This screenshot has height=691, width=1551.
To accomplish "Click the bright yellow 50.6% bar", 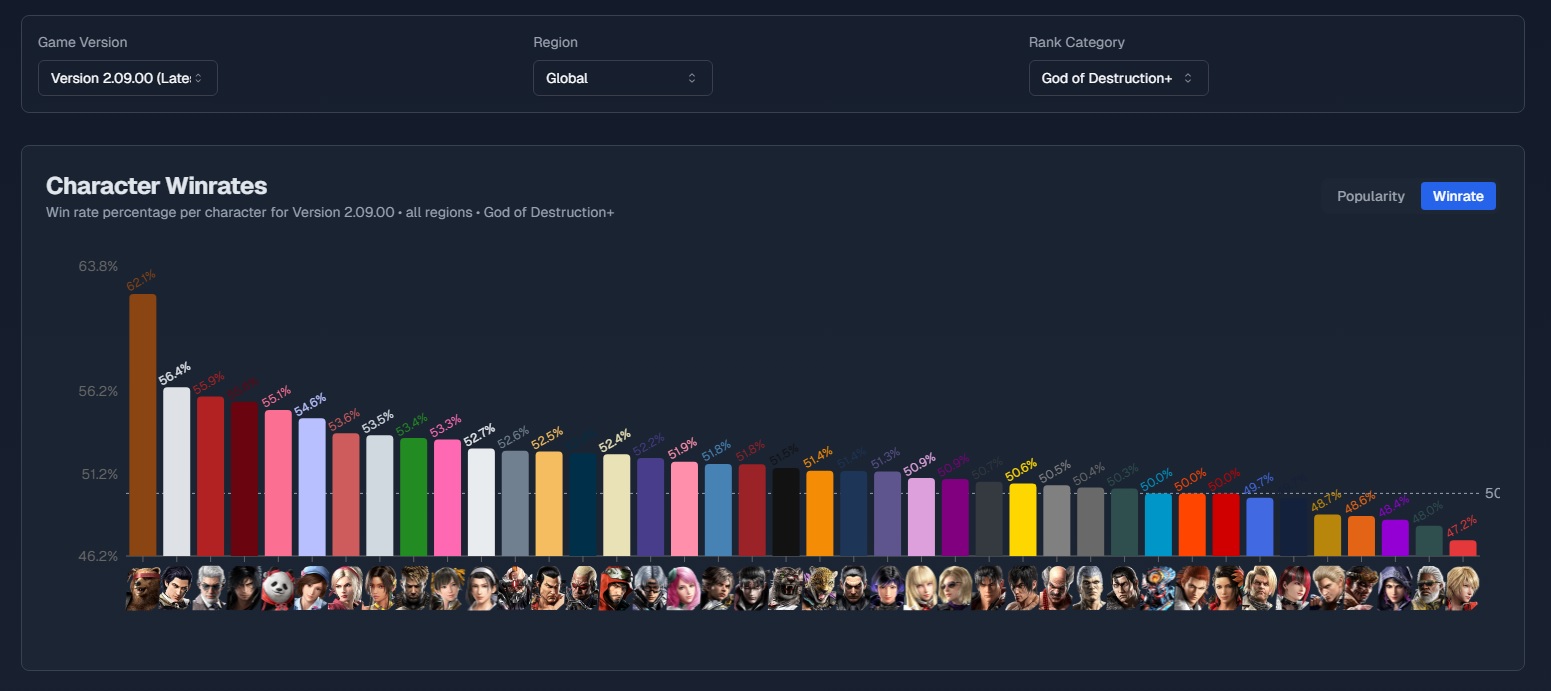I will coord(1023,519).
